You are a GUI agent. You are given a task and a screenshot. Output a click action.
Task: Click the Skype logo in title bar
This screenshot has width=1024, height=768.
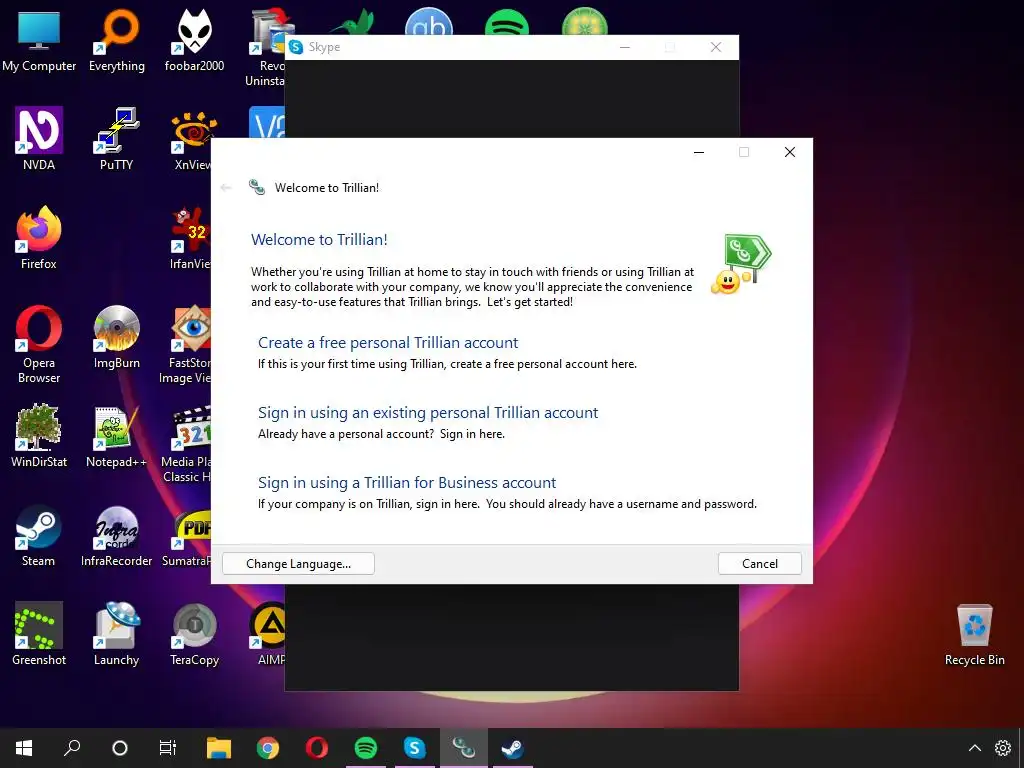[296, 47]
